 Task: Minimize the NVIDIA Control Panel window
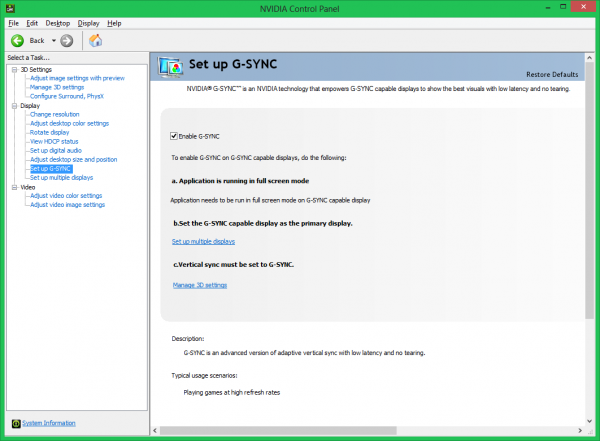tap(548, 7)
